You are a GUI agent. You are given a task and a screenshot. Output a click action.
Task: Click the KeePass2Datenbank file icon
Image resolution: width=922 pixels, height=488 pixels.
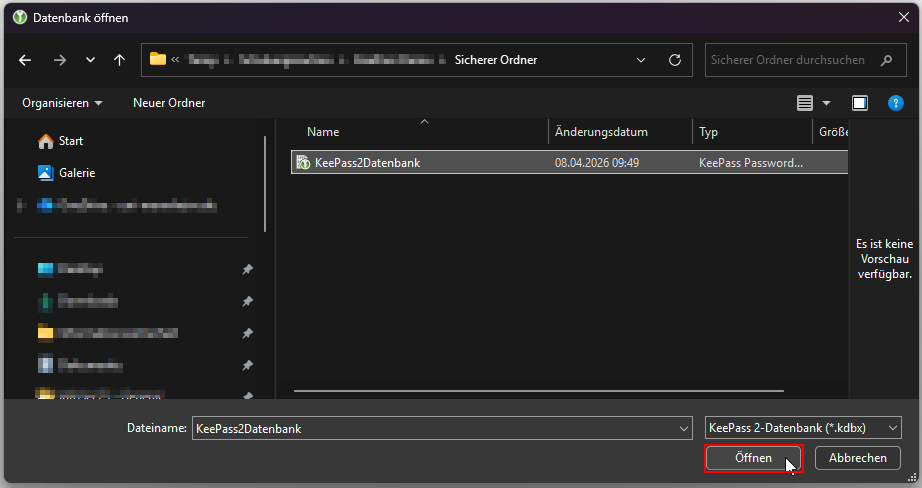[303, 162]
